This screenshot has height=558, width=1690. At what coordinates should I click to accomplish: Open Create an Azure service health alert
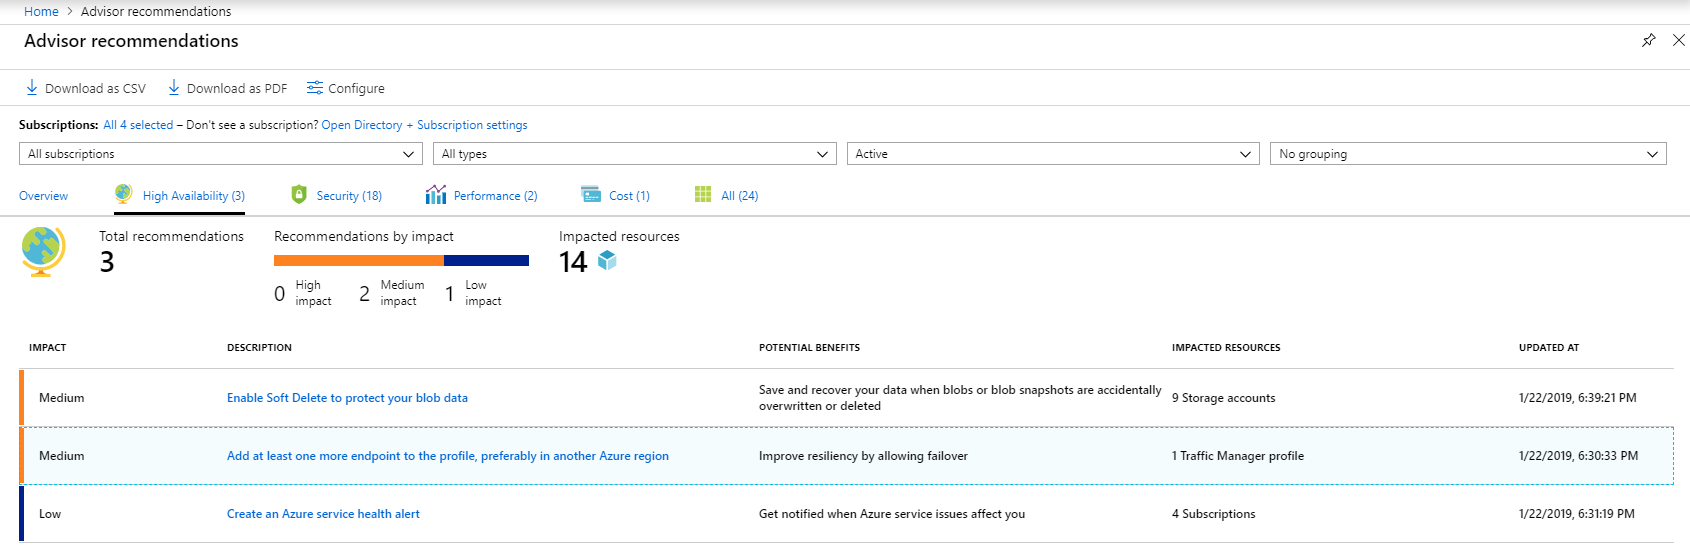[x=323, y=514]
